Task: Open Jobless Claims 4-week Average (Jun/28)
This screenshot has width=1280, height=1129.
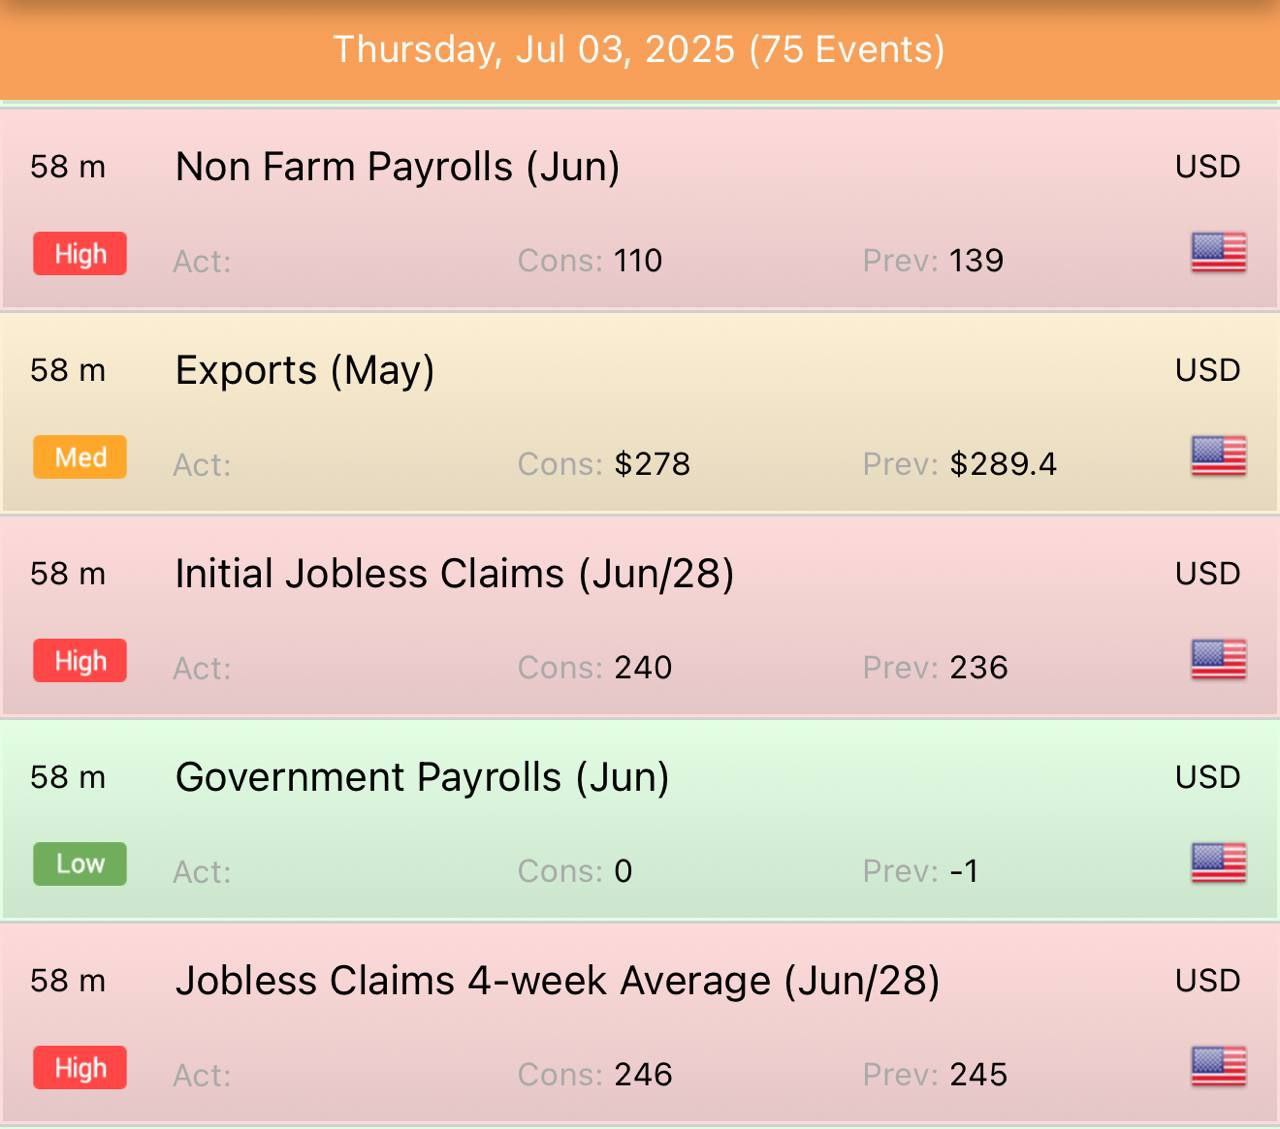Action: click(x=640, y=1023)
